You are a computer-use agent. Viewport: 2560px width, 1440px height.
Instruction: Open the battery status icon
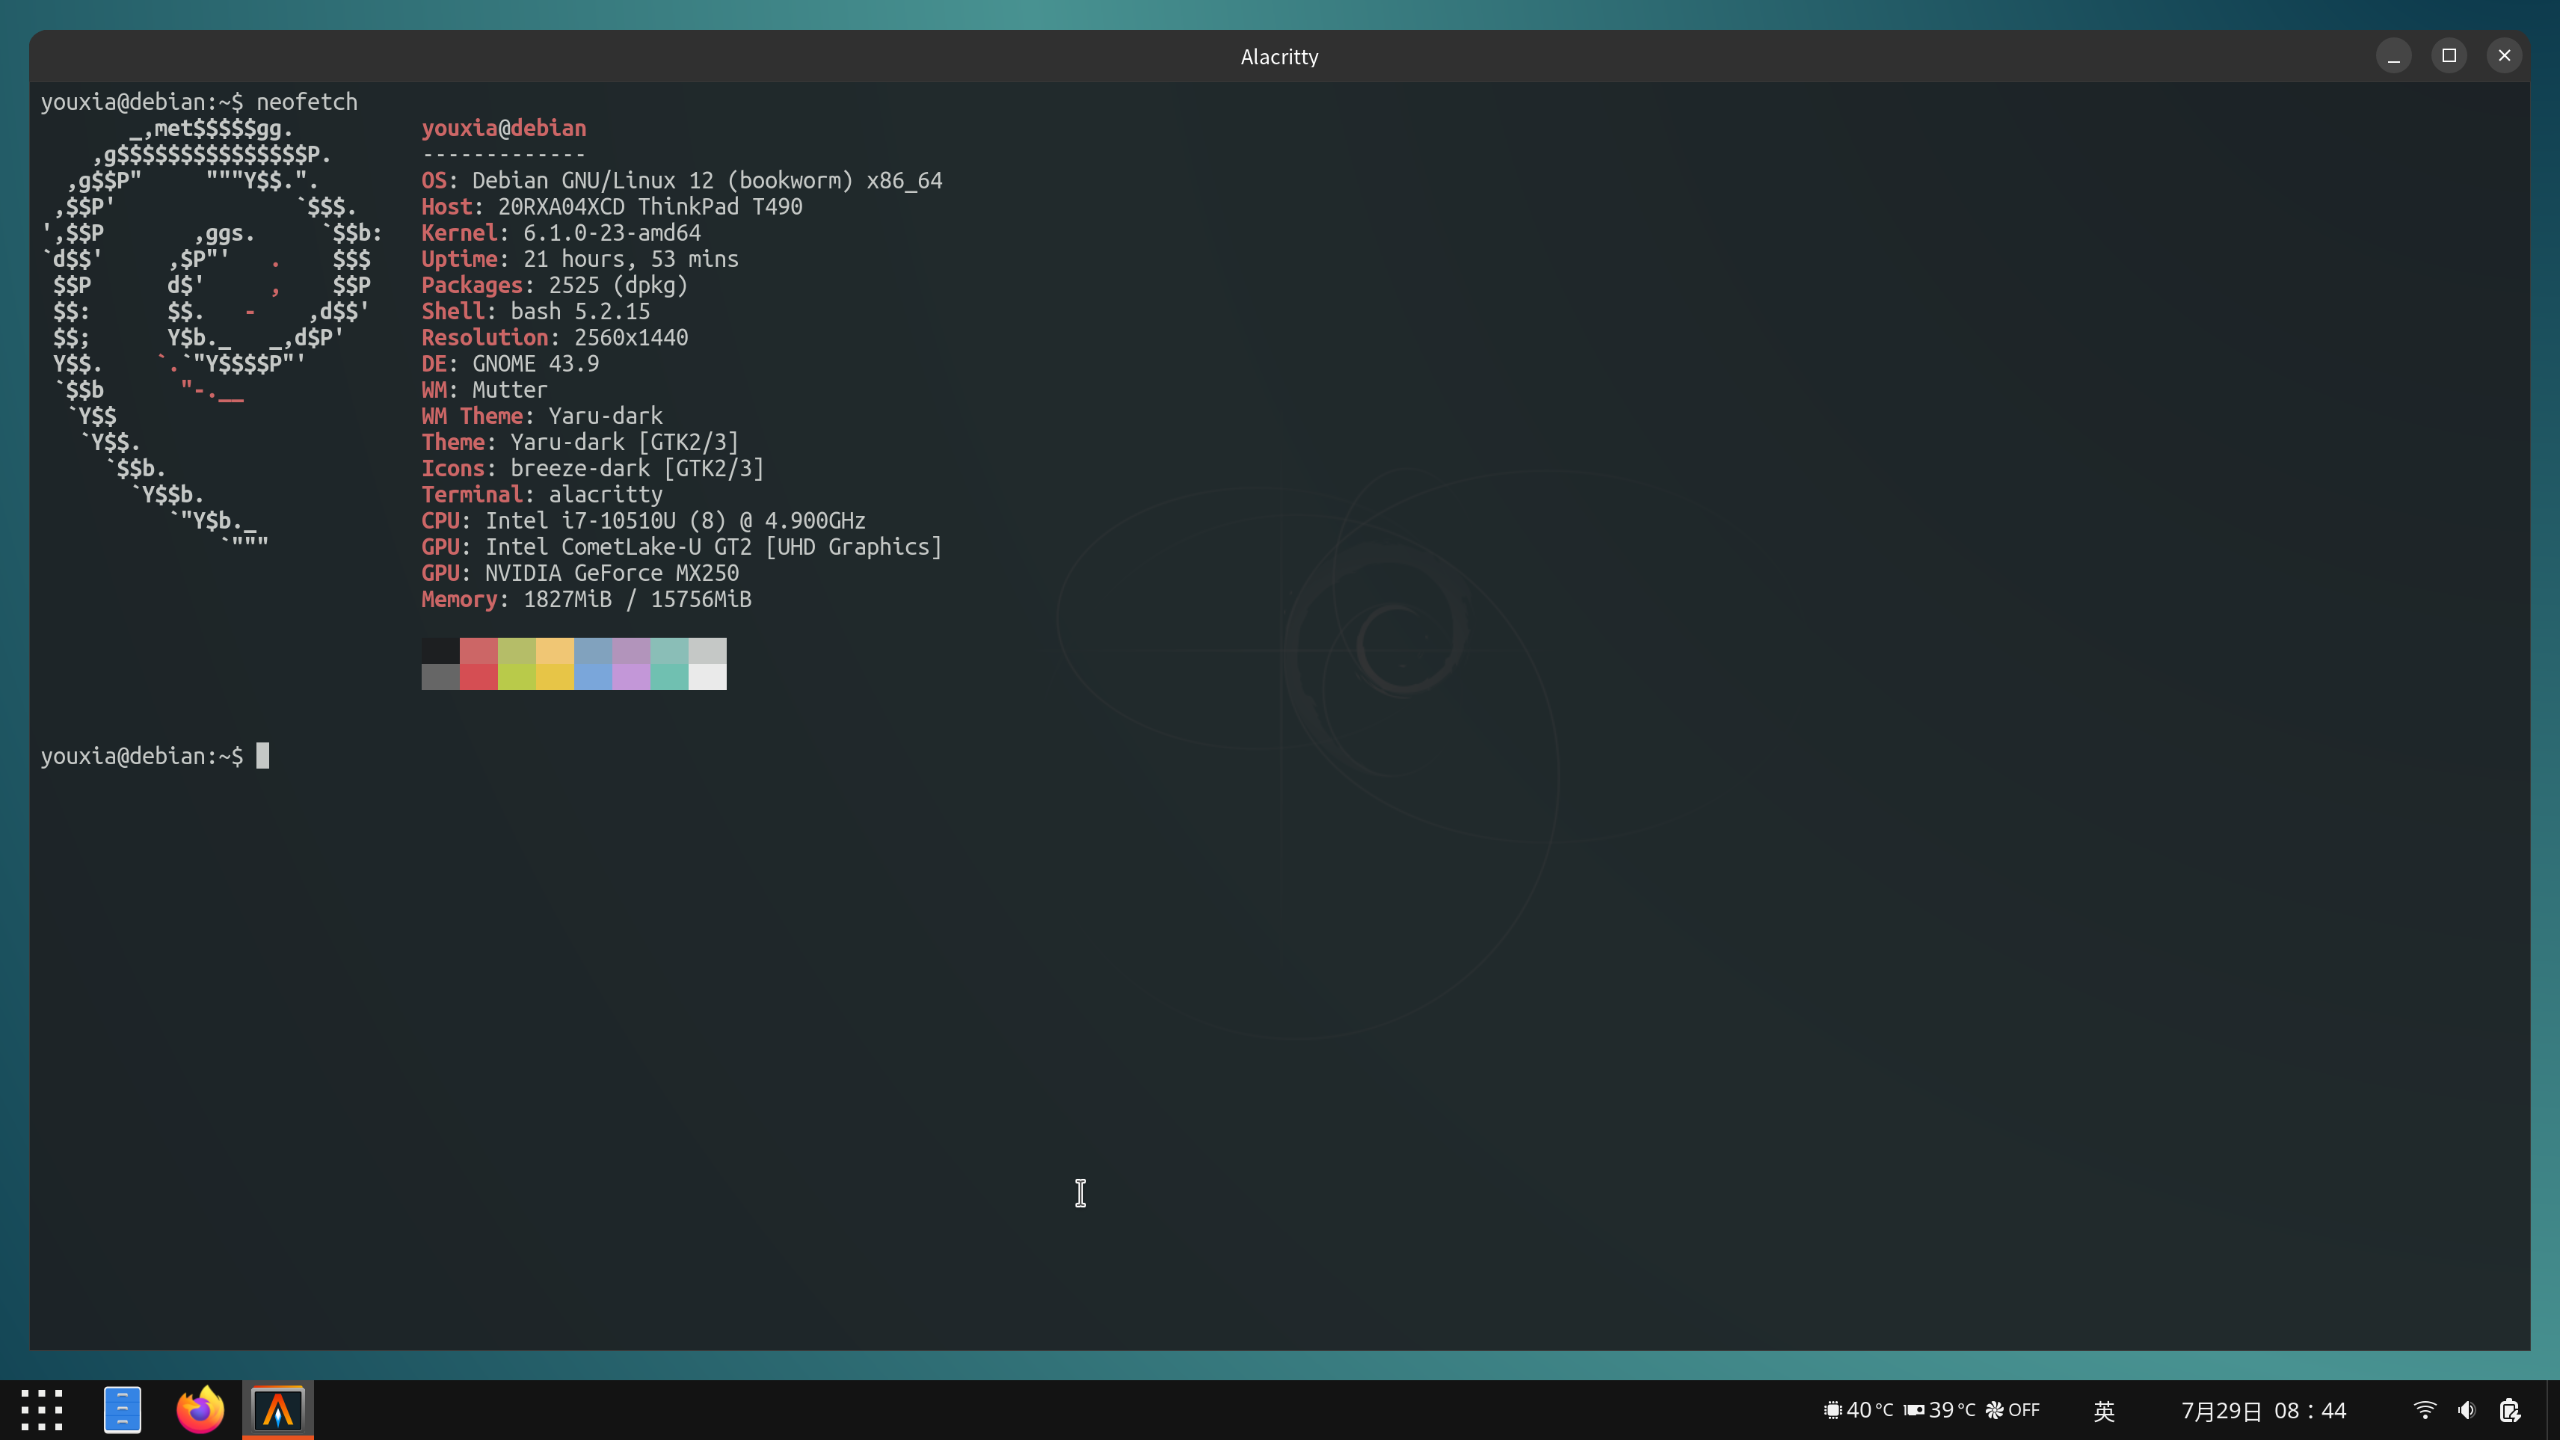point(2510,1410)
